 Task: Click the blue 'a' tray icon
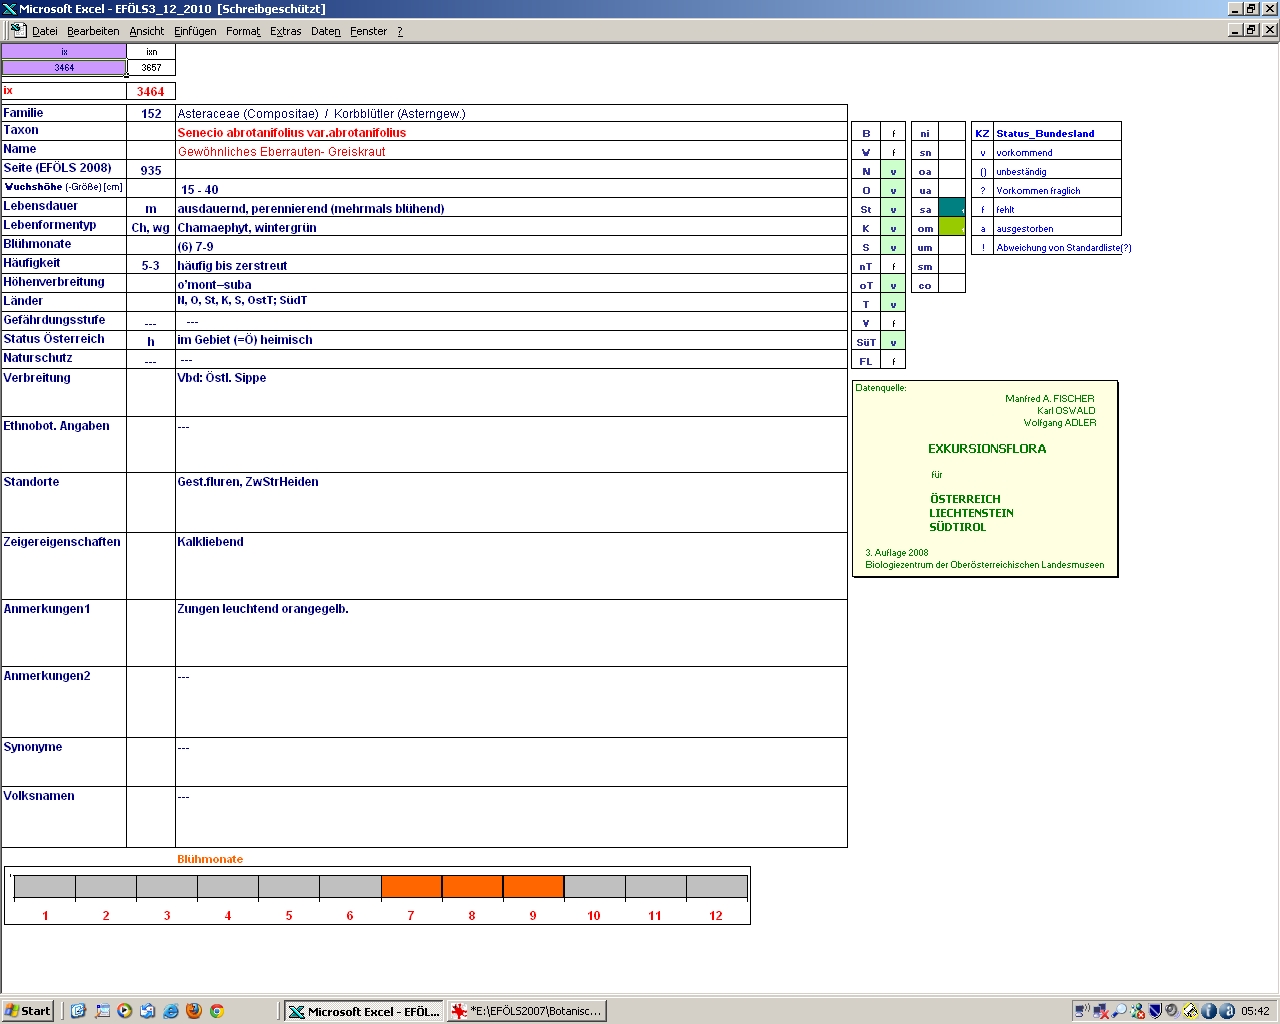(1226, 1011)
